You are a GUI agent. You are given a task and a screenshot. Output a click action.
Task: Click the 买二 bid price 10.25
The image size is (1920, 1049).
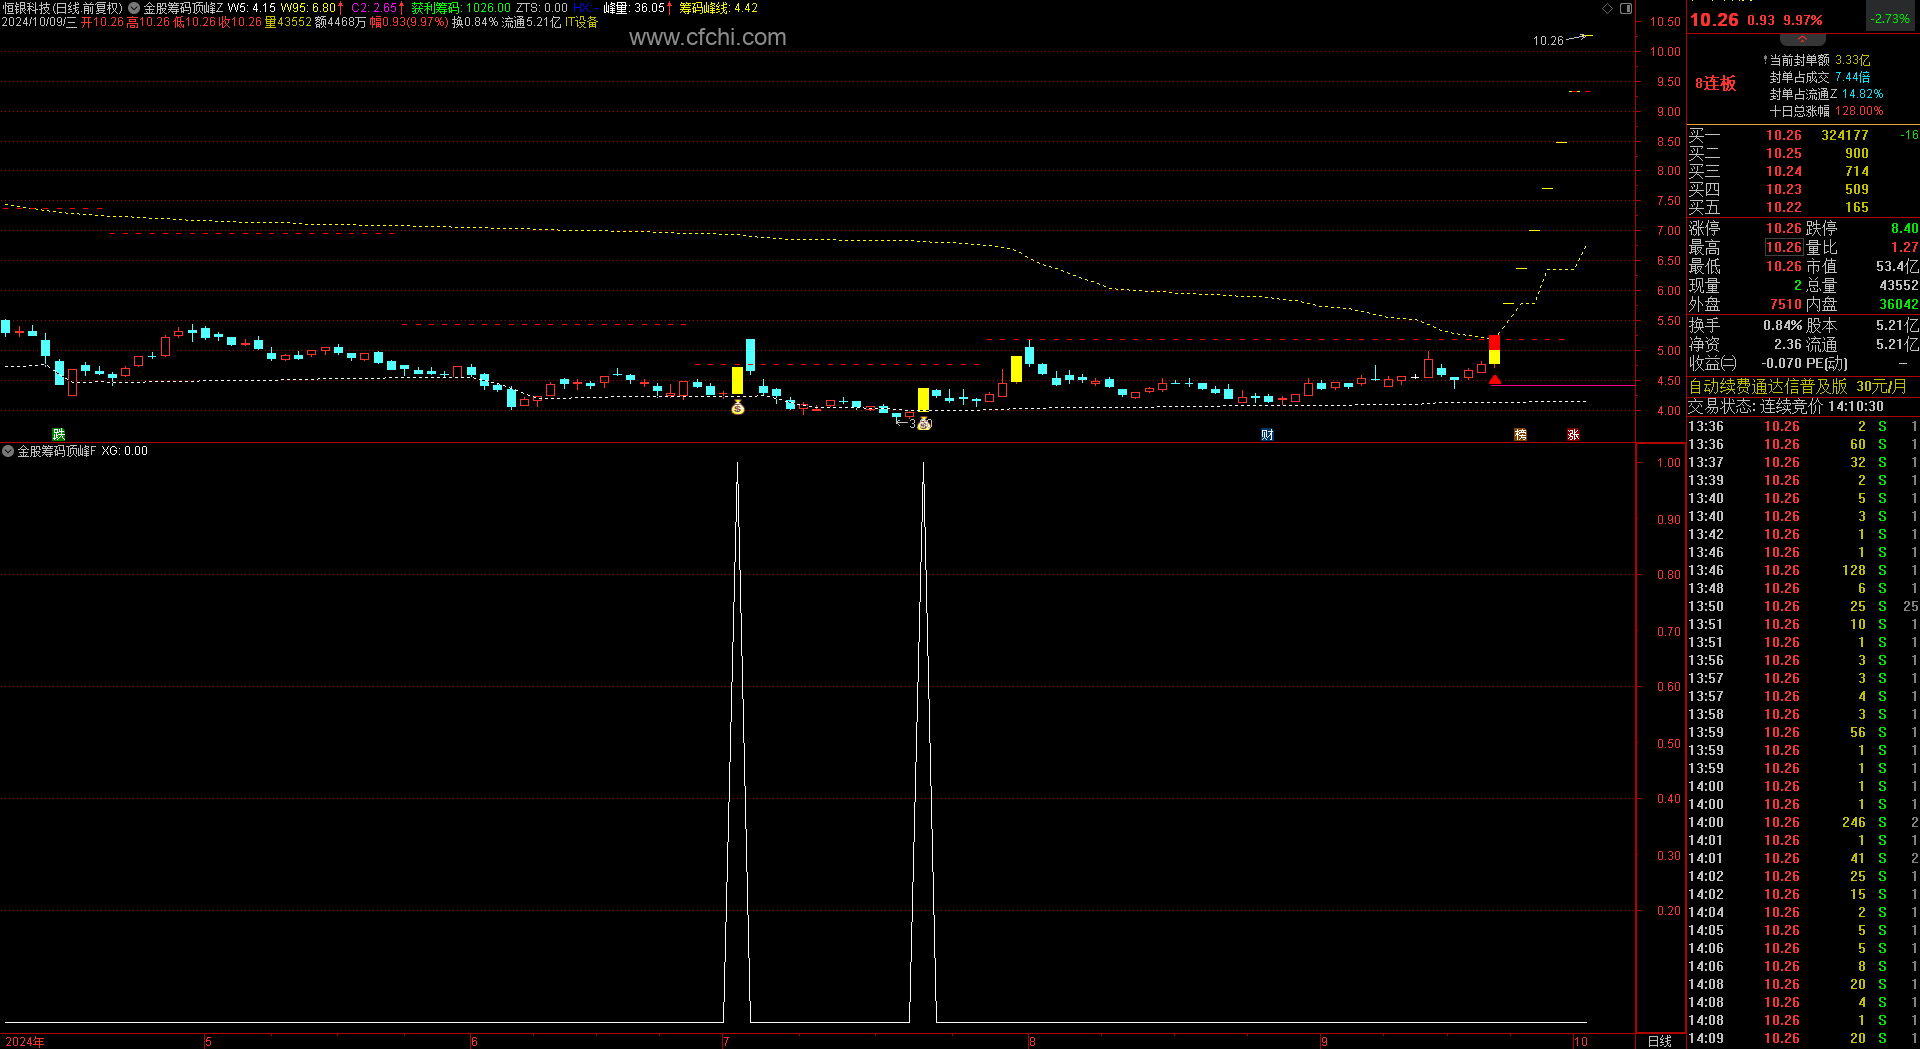[1783, 153]
